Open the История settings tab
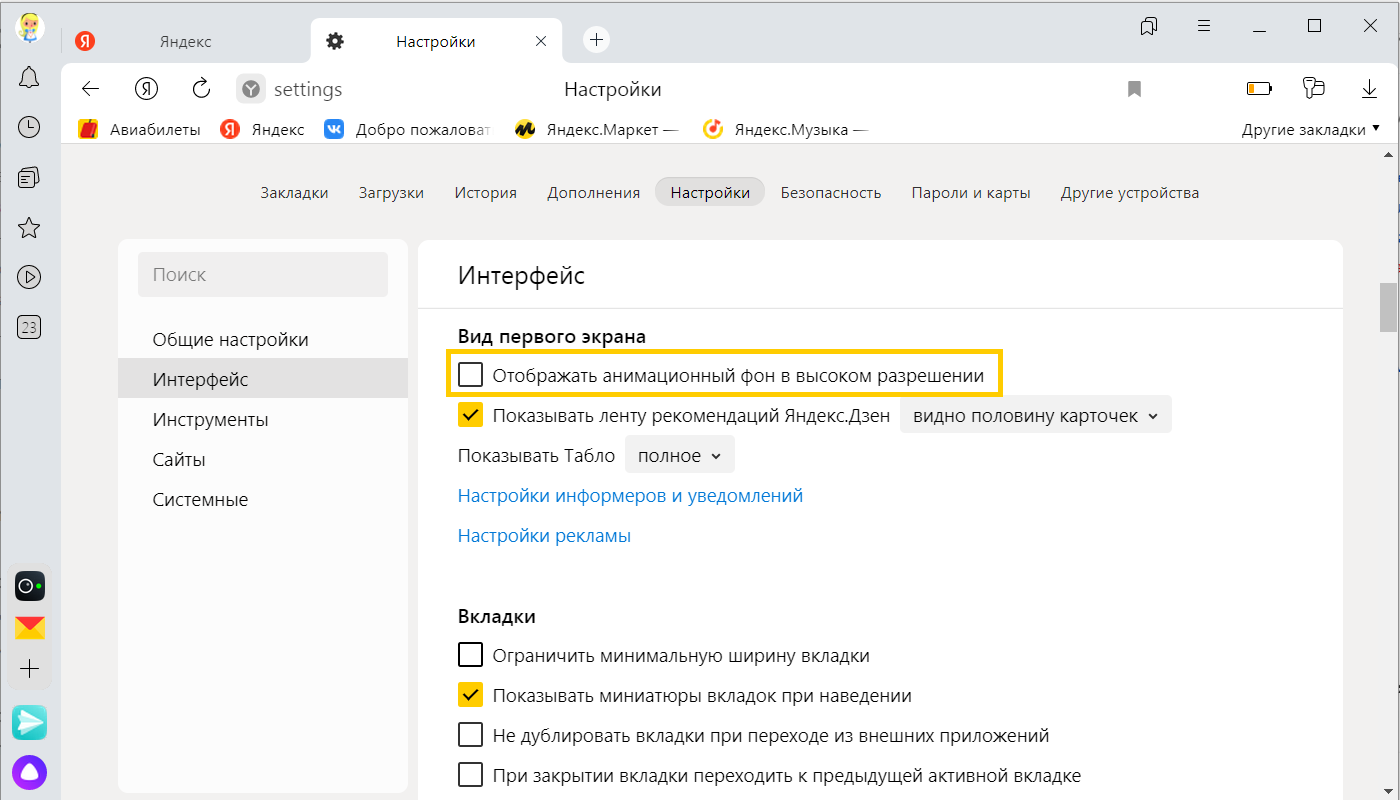The height and width of the screenshot is (800, 1400). point(485,192)
